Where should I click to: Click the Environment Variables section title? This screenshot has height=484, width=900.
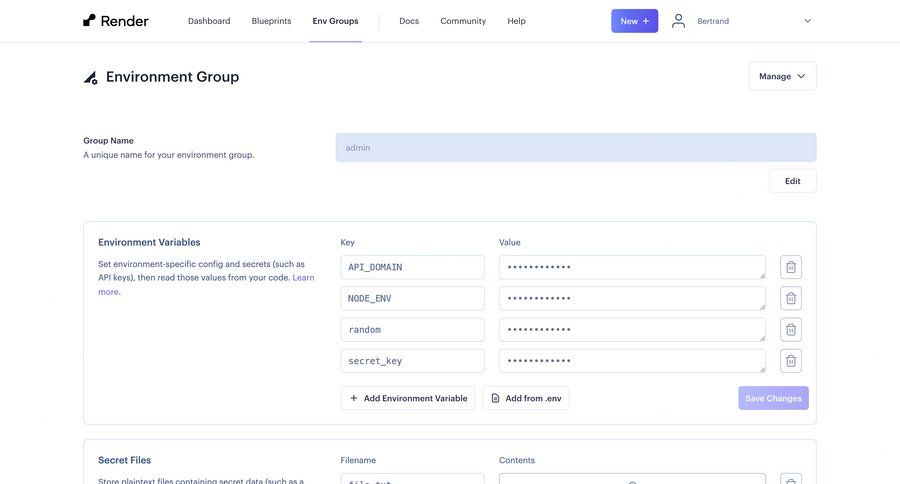pyautogui.click(x=149, y=242)
